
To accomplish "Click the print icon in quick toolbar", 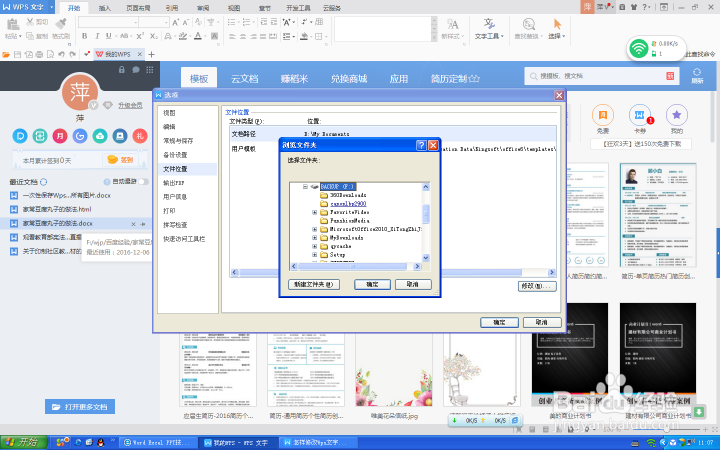I will (x=39, y=54).
